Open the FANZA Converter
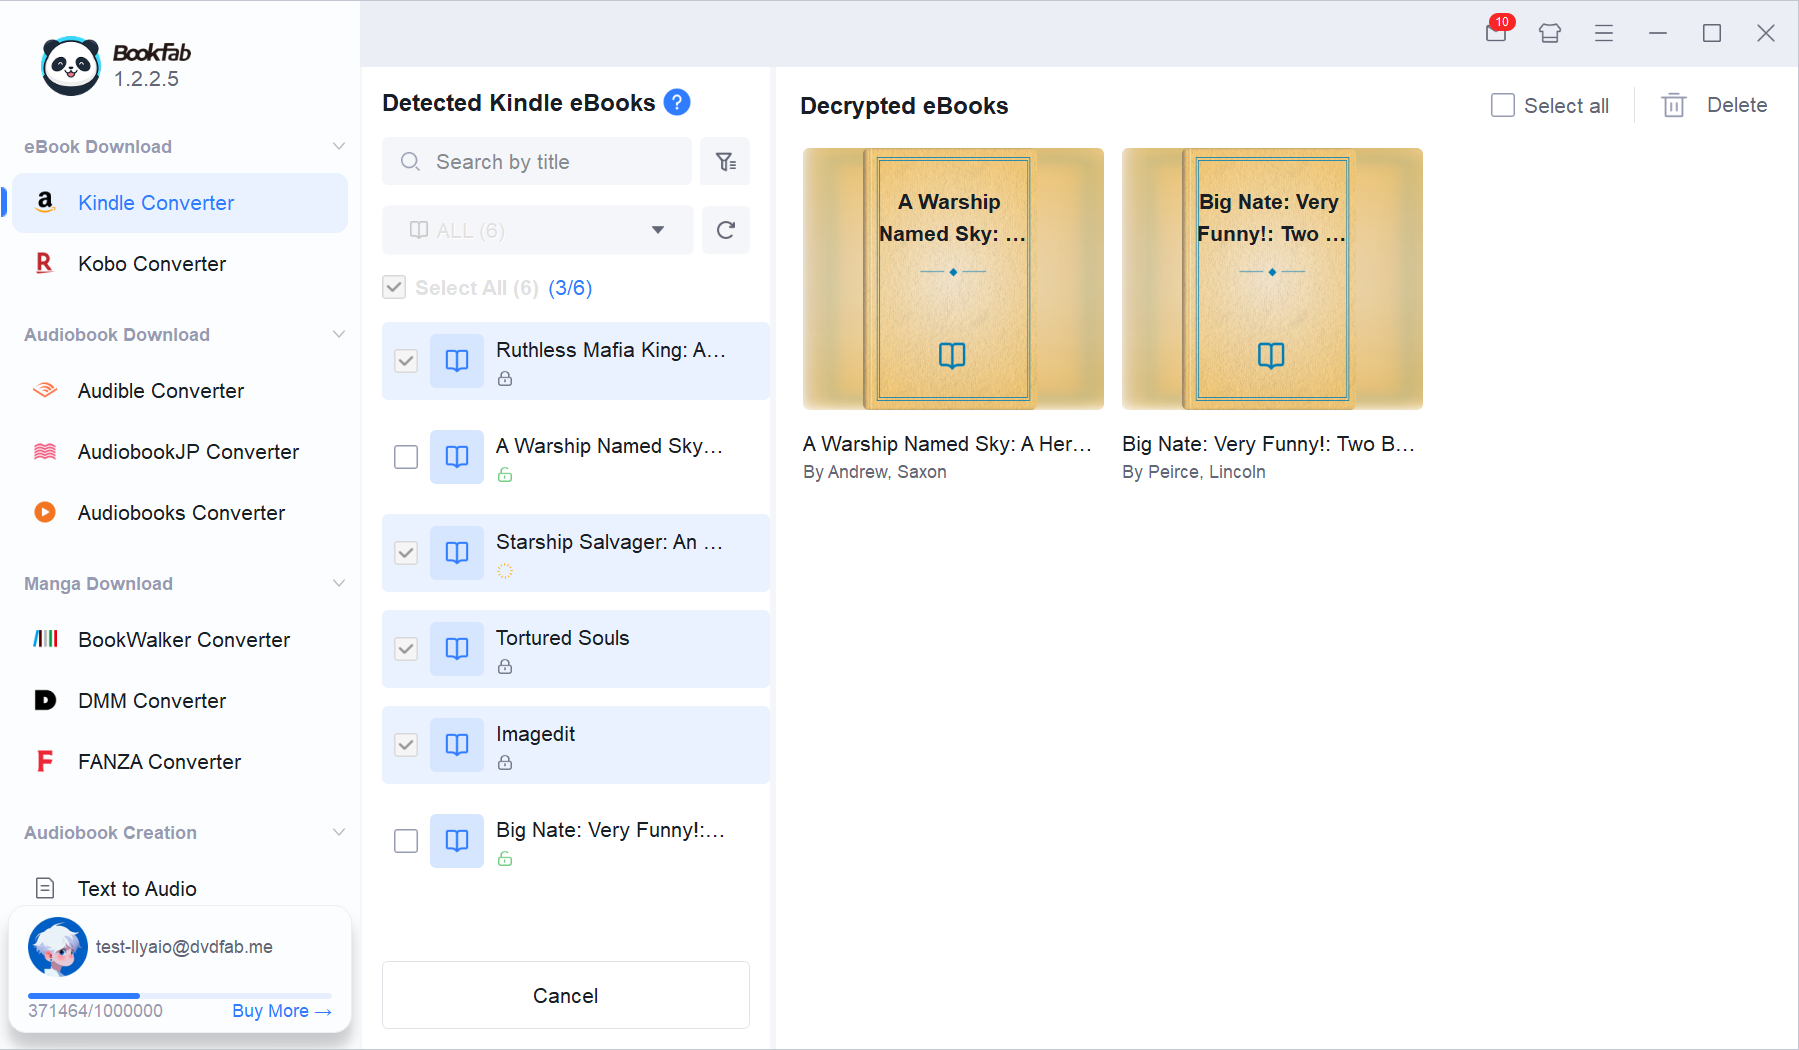 [159, 761]
